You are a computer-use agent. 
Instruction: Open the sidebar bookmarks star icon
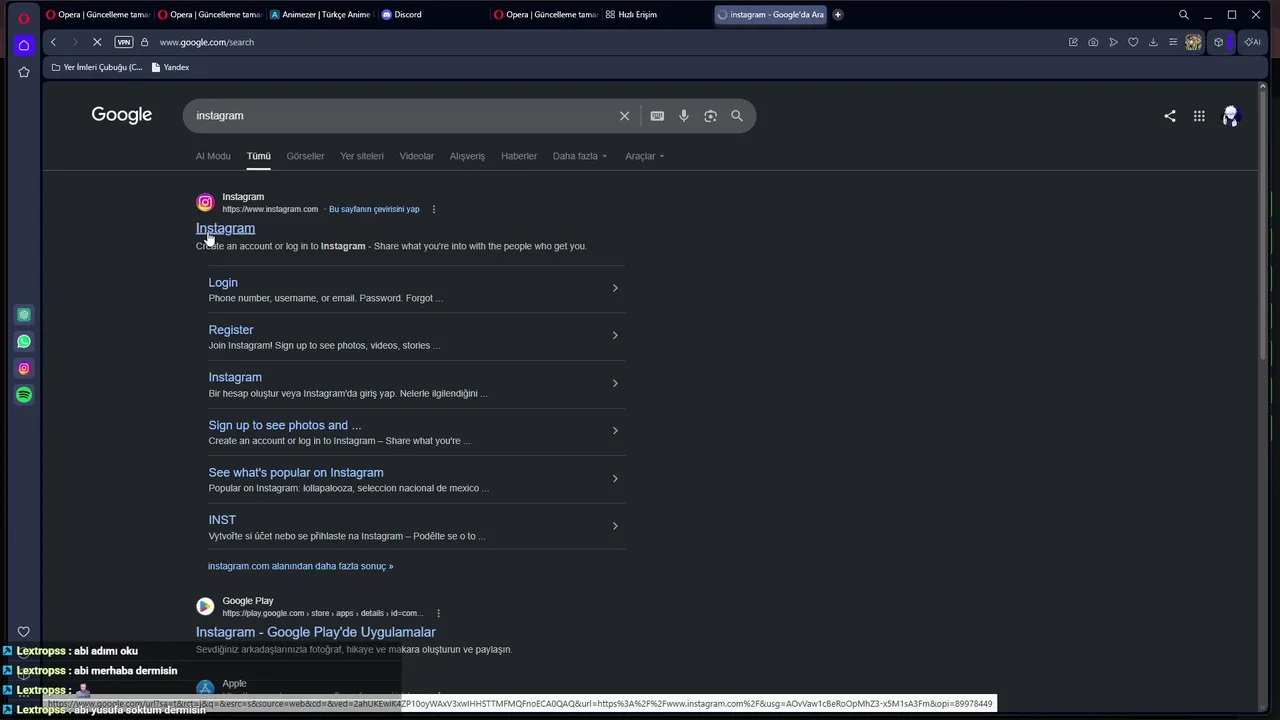24,72
